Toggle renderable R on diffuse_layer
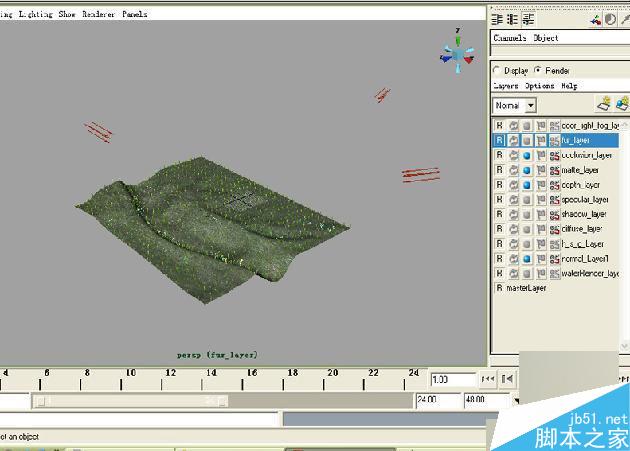Viewport: 630px width, 451px height. 499,229
